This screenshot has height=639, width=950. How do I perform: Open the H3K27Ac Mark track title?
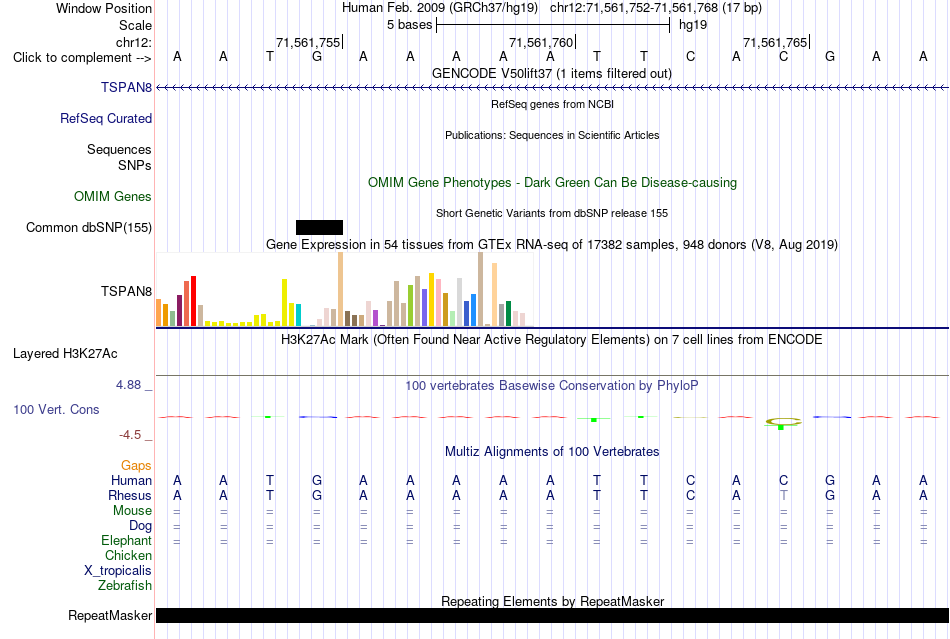click(551, 339)
